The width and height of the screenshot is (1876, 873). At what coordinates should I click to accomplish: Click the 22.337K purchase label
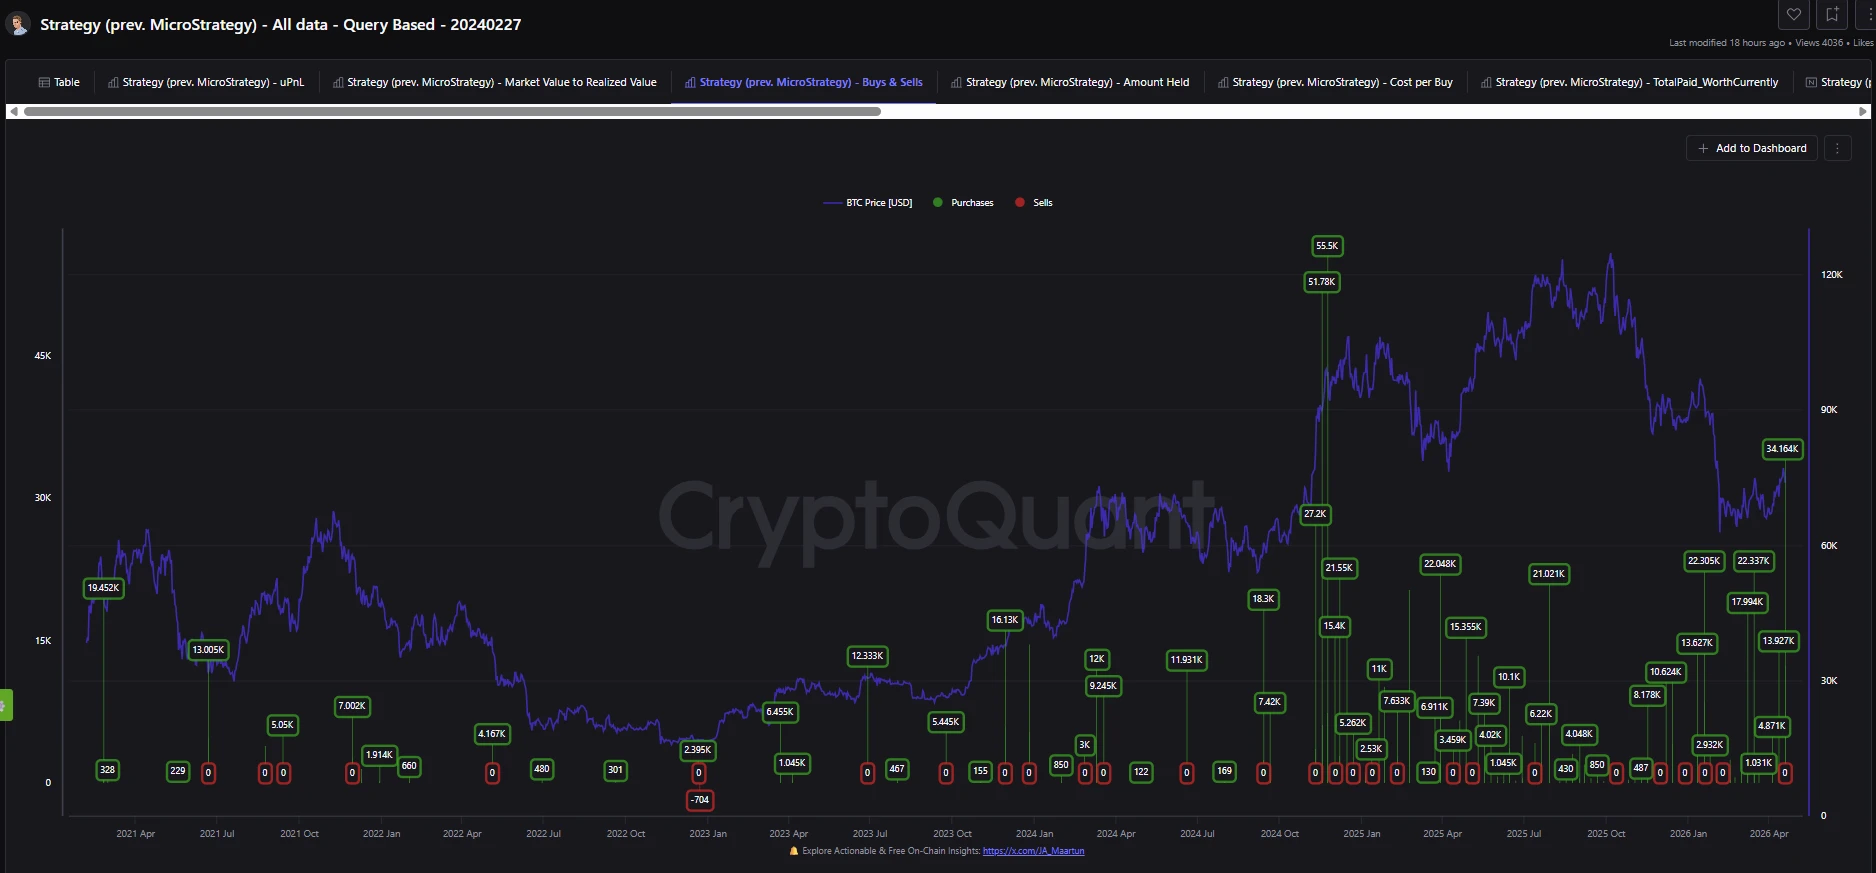click(x=1754, y=561)
